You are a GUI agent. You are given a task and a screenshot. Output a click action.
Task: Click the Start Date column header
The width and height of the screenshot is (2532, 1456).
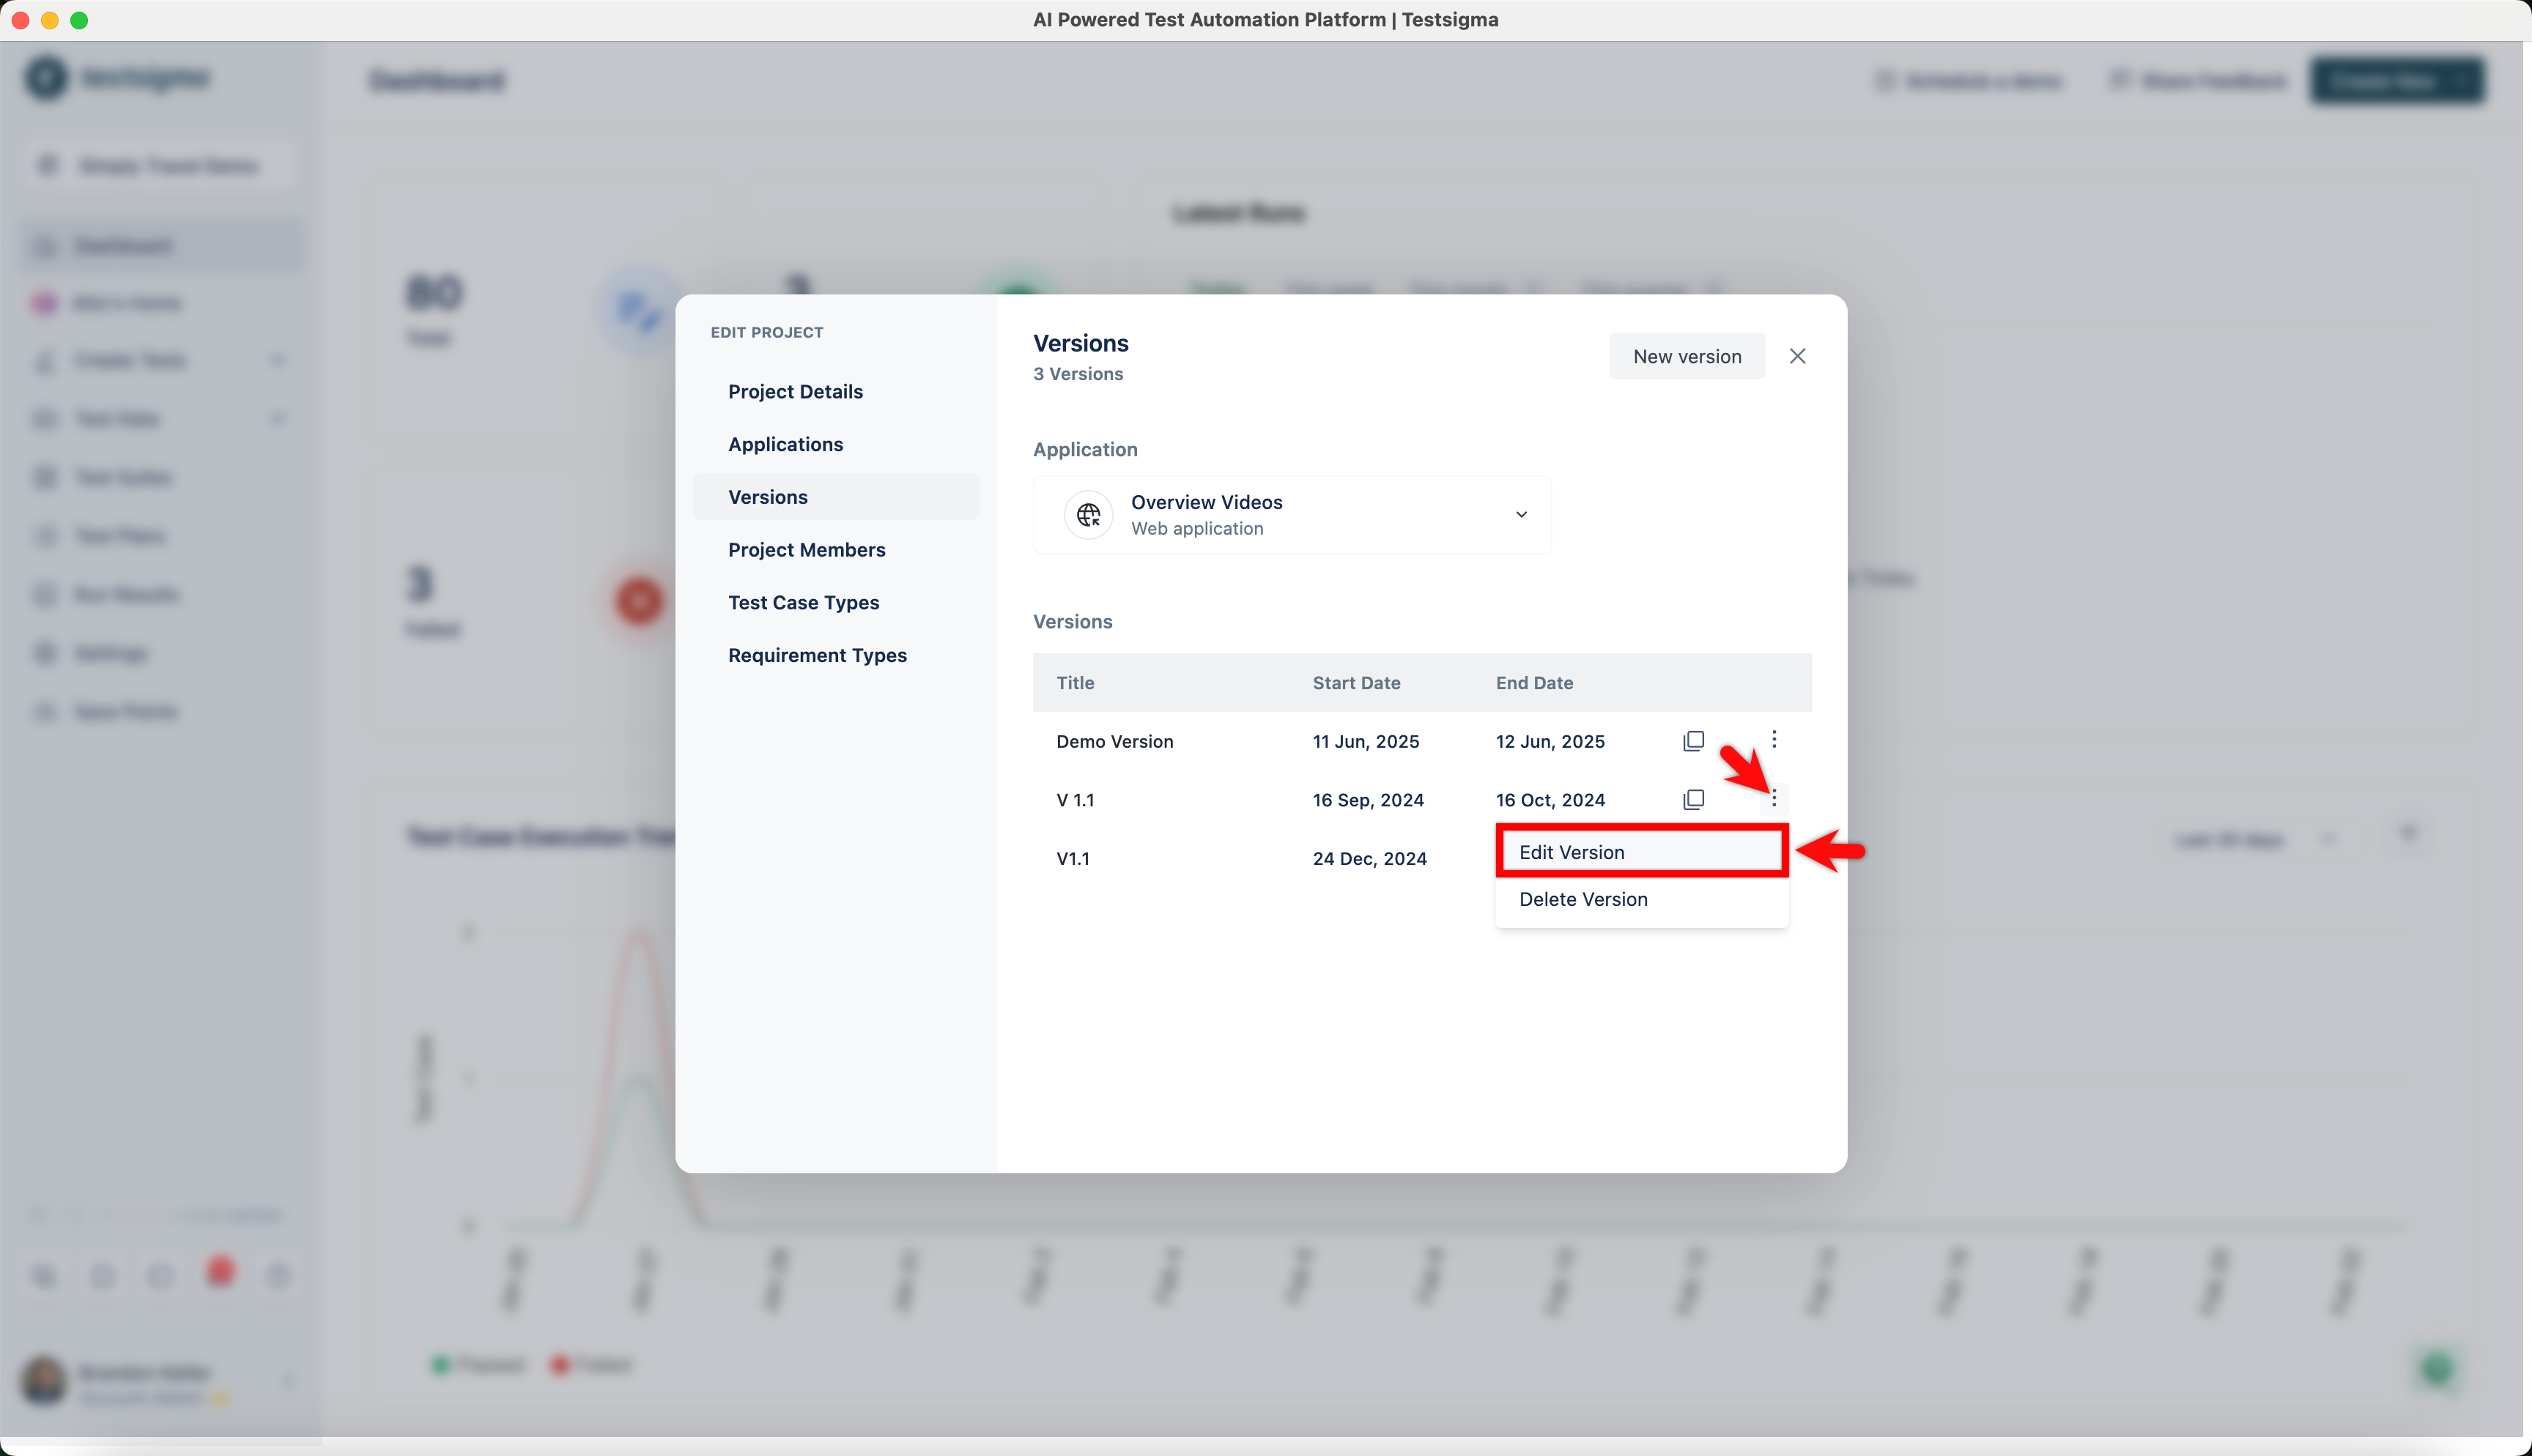click(1355, 683)
